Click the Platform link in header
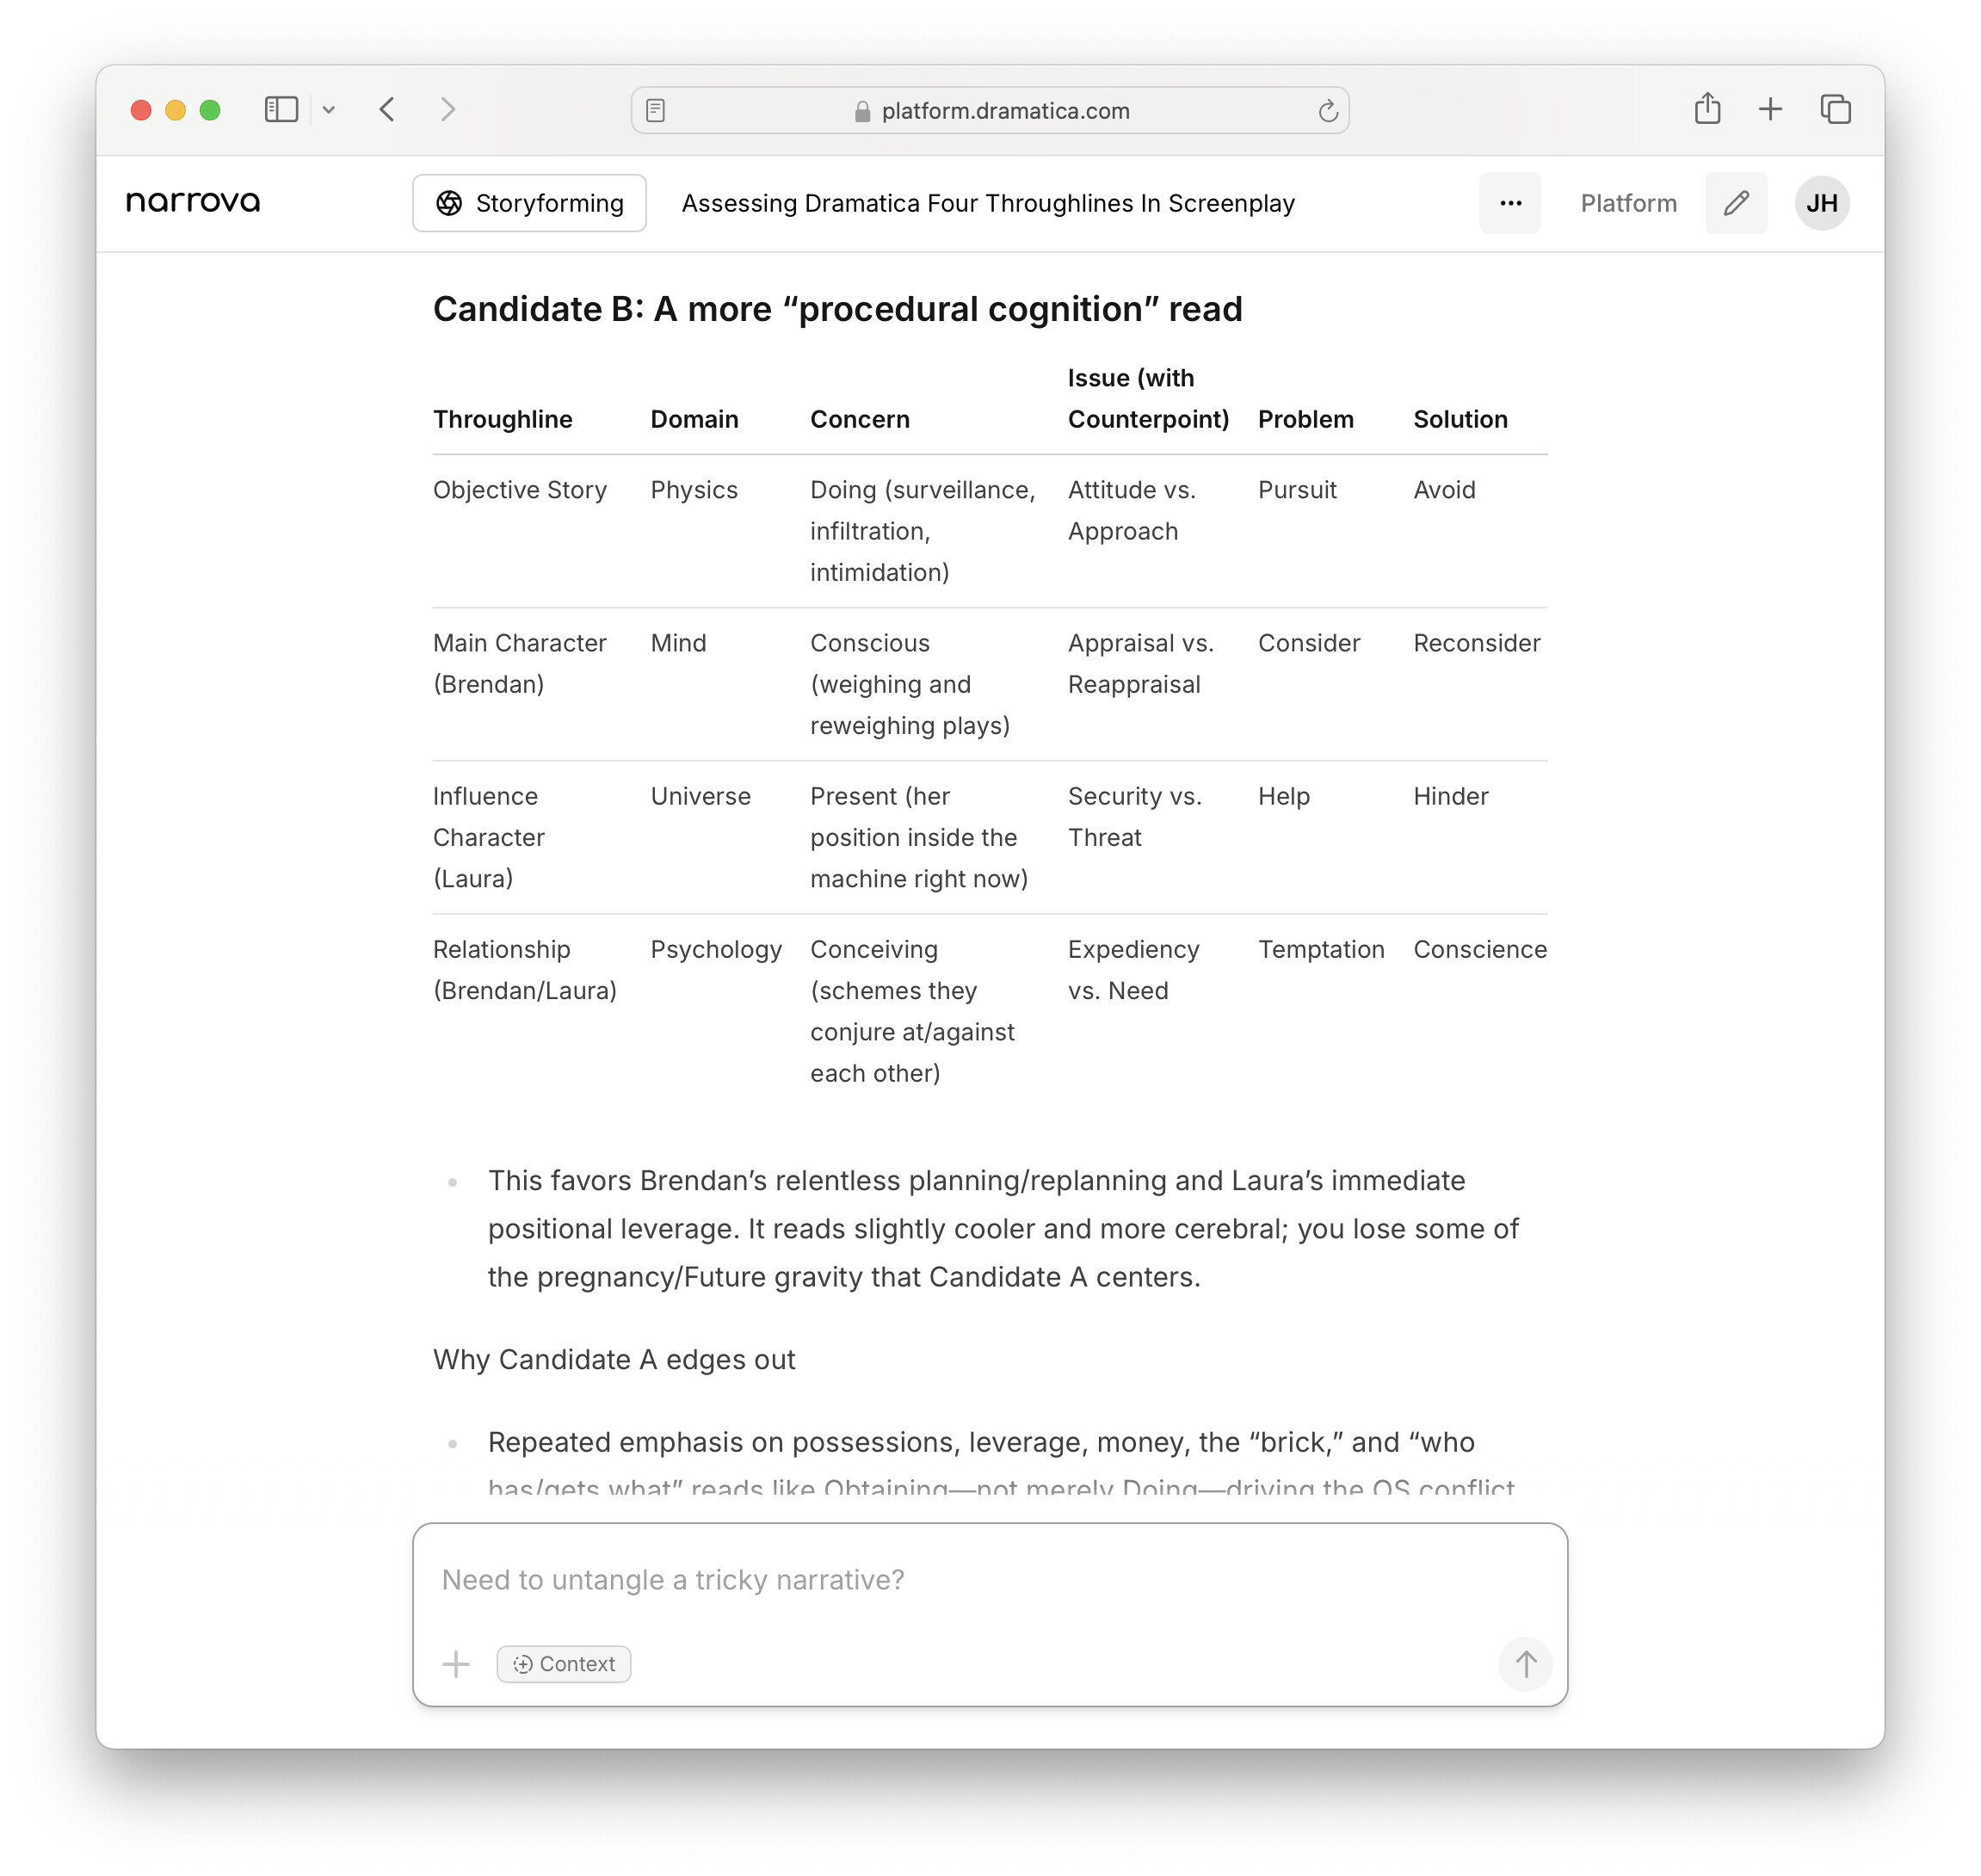The height and width of the screenshot is (1876, 1981). pos(1628,203)
